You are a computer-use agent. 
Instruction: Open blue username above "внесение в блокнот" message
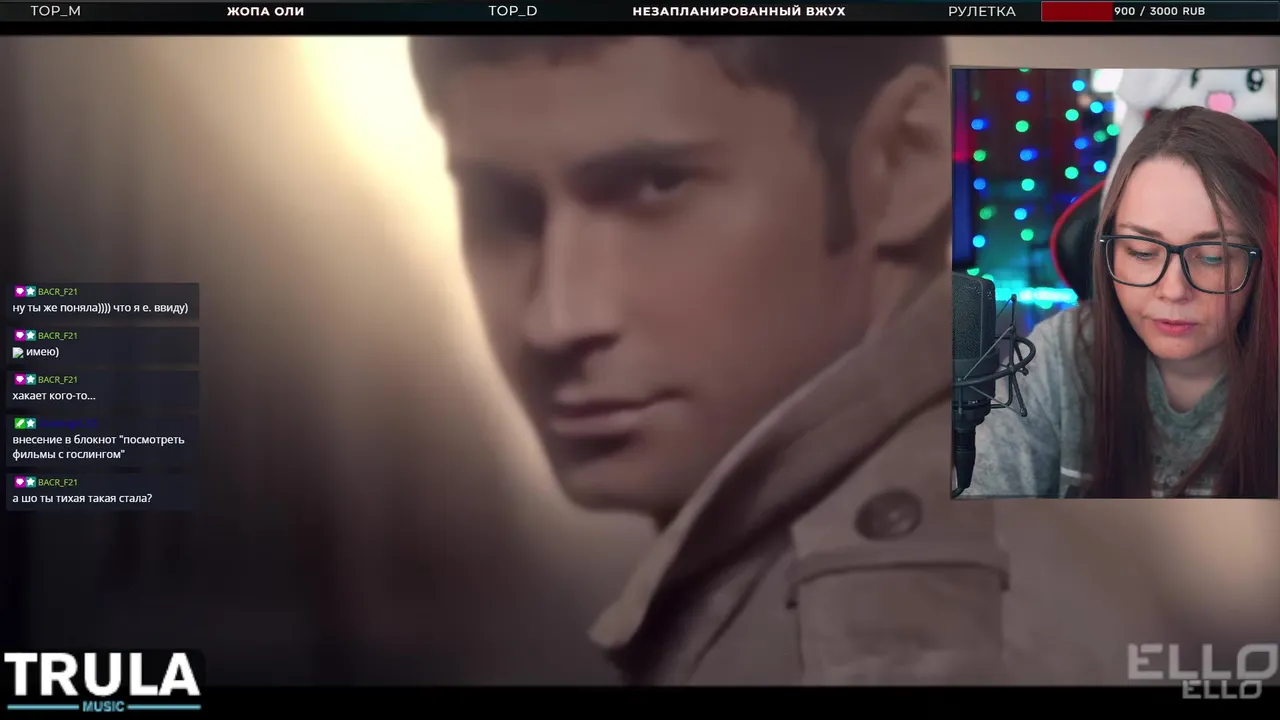click(68, 423)
